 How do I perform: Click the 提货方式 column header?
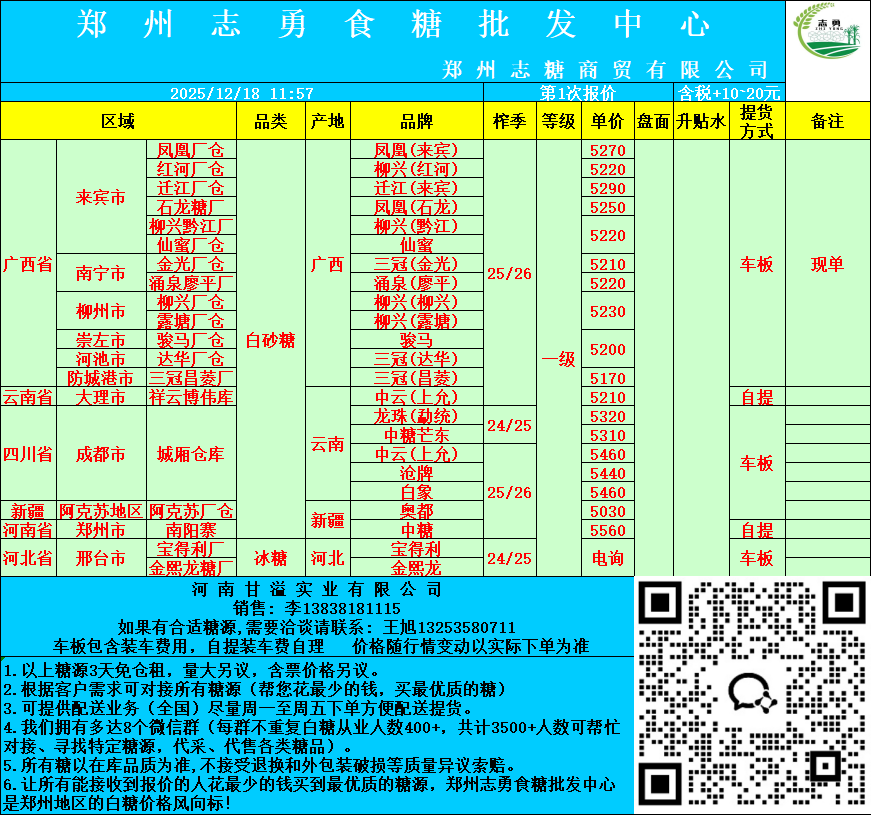(756, 121)
